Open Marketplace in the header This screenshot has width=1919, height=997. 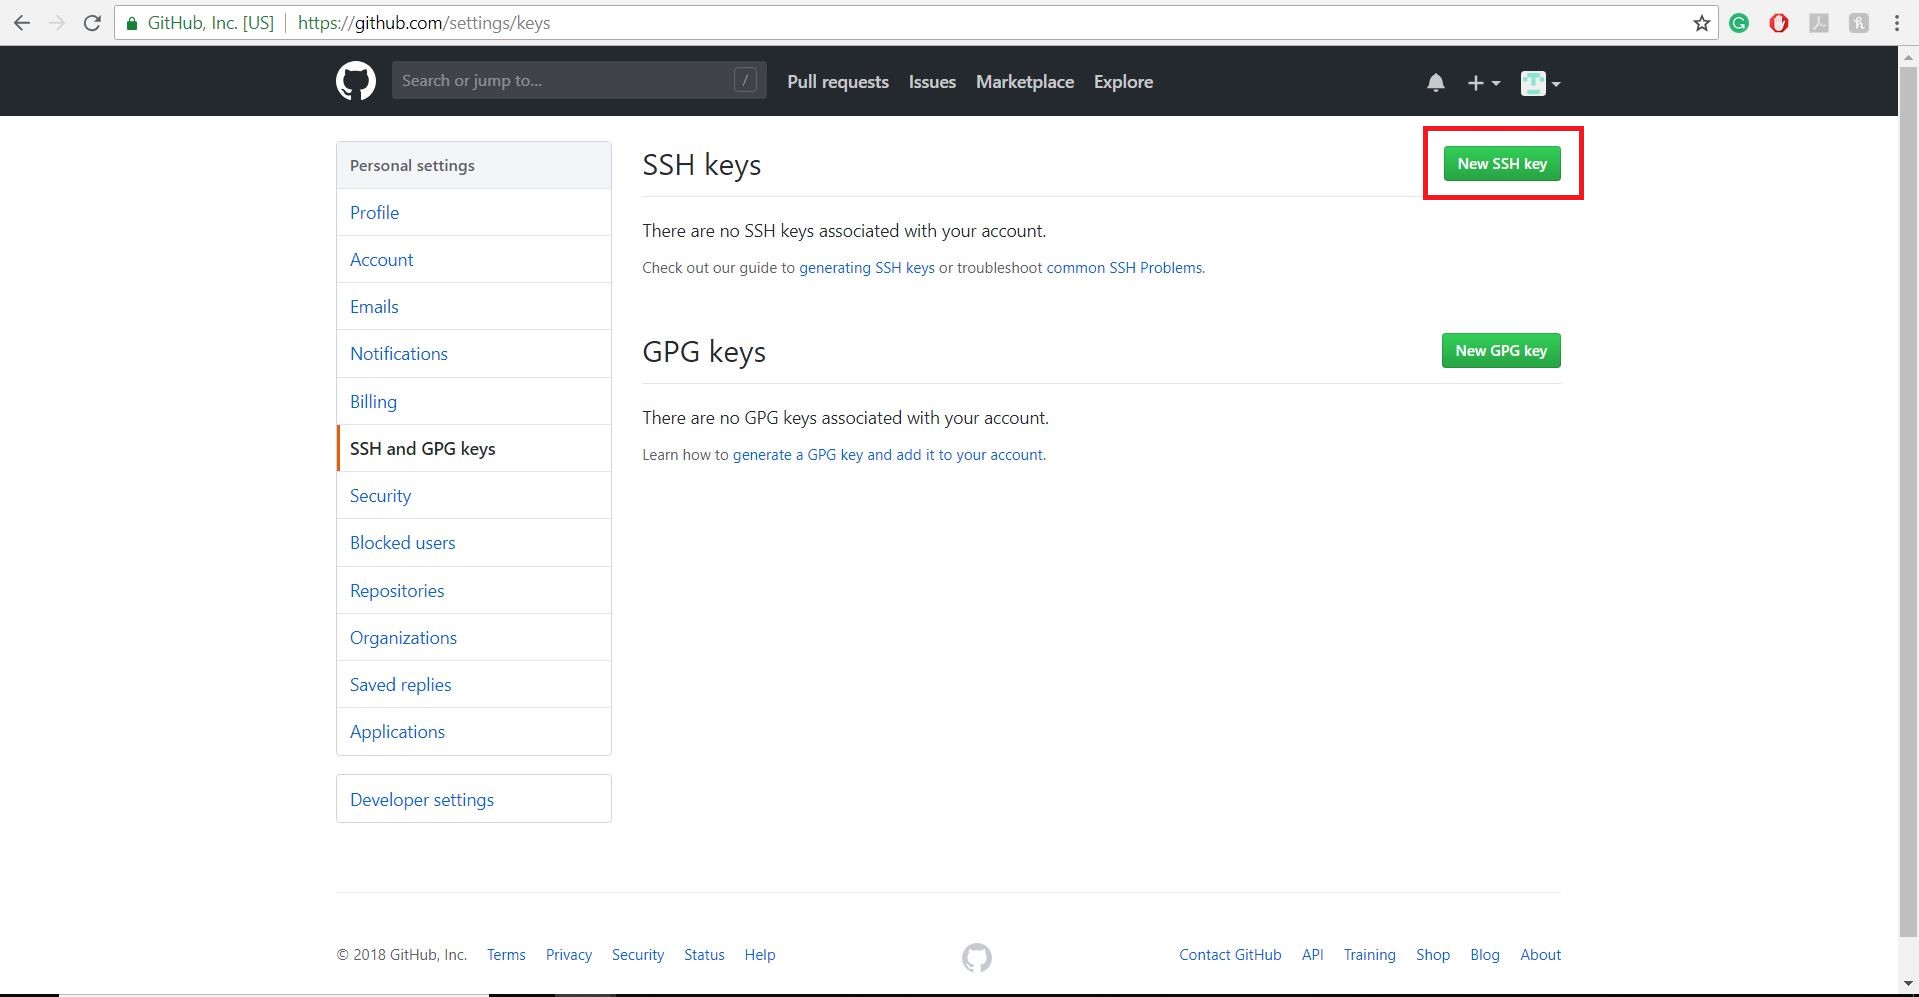[x=1025, y=82]
